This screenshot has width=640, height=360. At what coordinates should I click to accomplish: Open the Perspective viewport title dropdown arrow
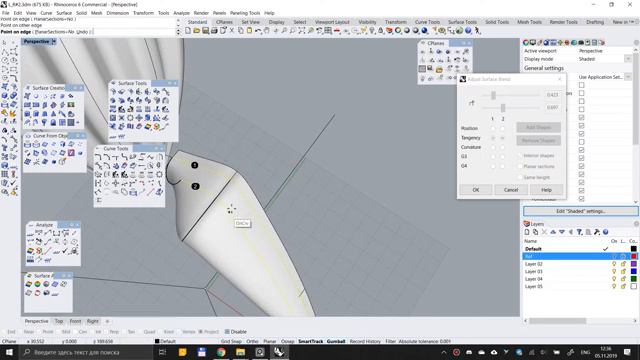coord(54,42)
